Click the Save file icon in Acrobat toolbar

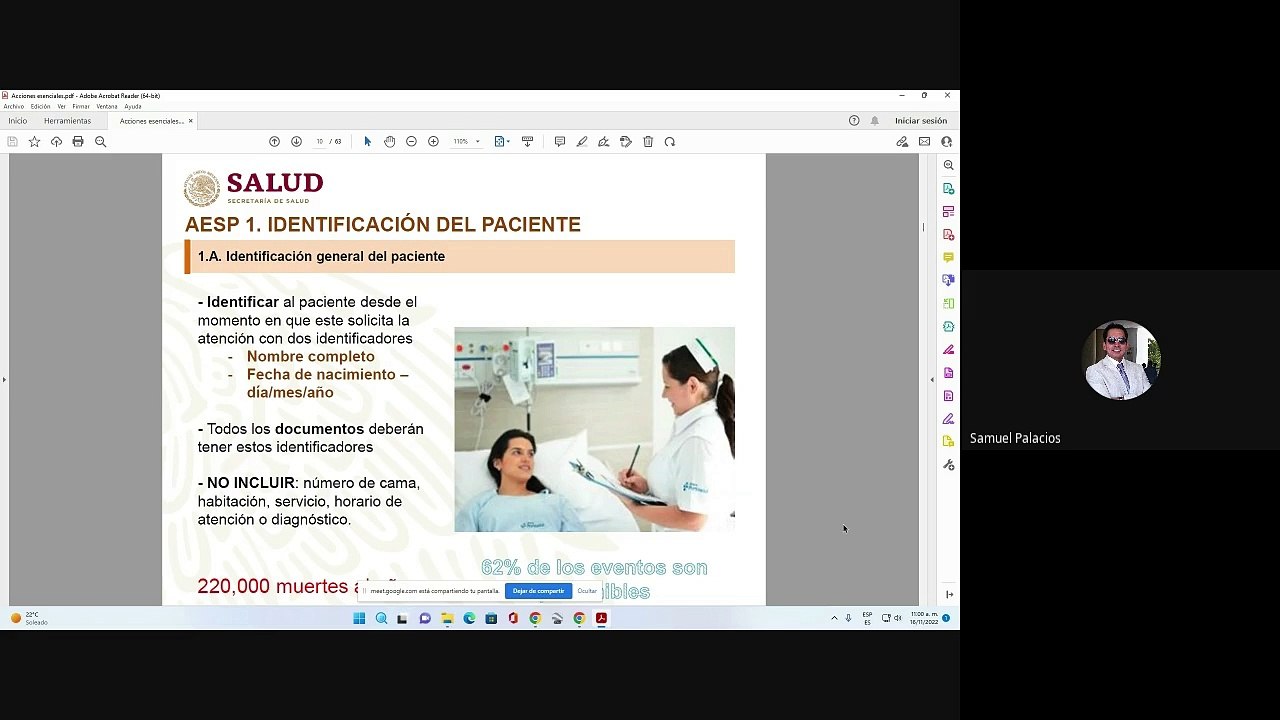tap(12, 142)
